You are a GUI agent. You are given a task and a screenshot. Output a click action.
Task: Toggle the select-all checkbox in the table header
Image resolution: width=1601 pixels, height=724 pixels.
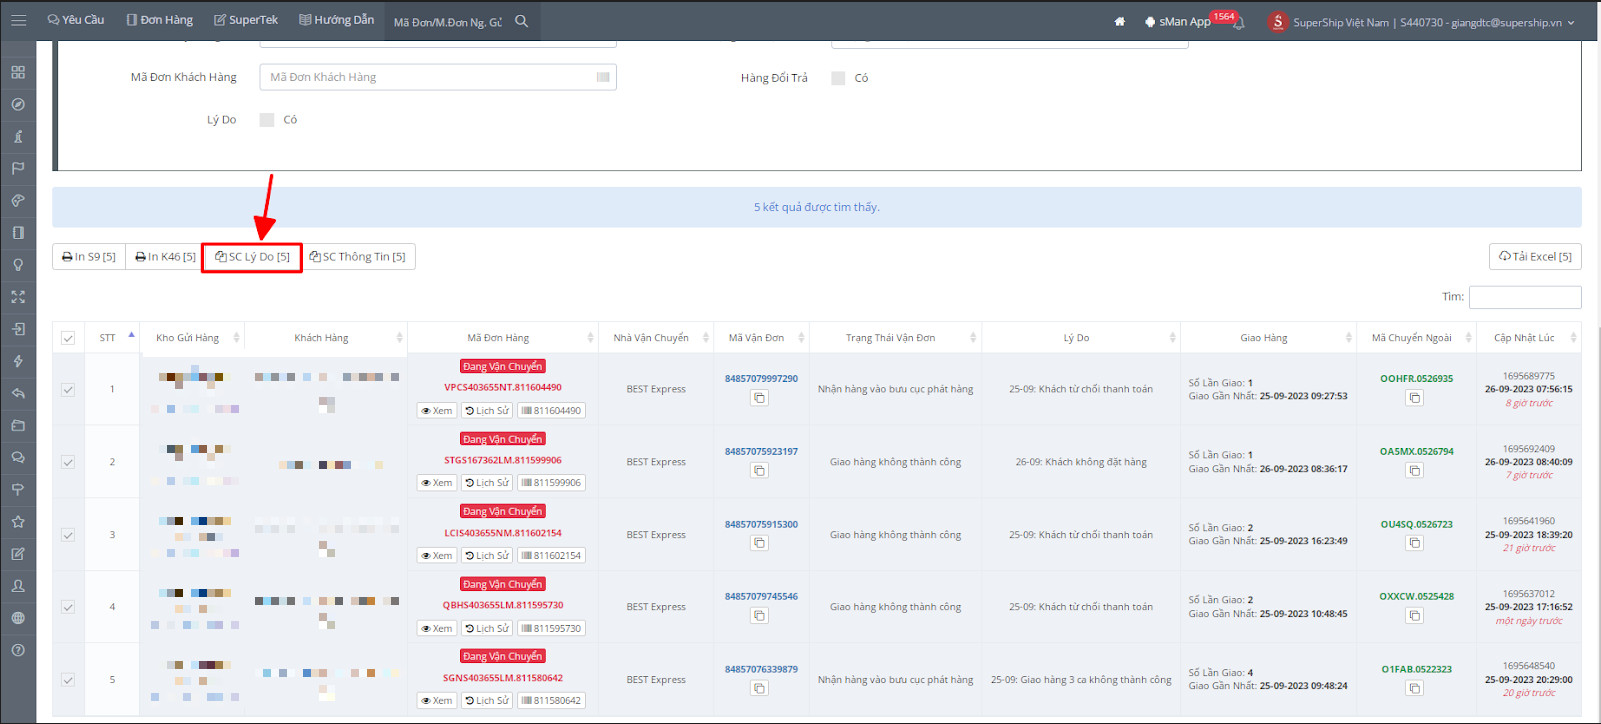68,338
